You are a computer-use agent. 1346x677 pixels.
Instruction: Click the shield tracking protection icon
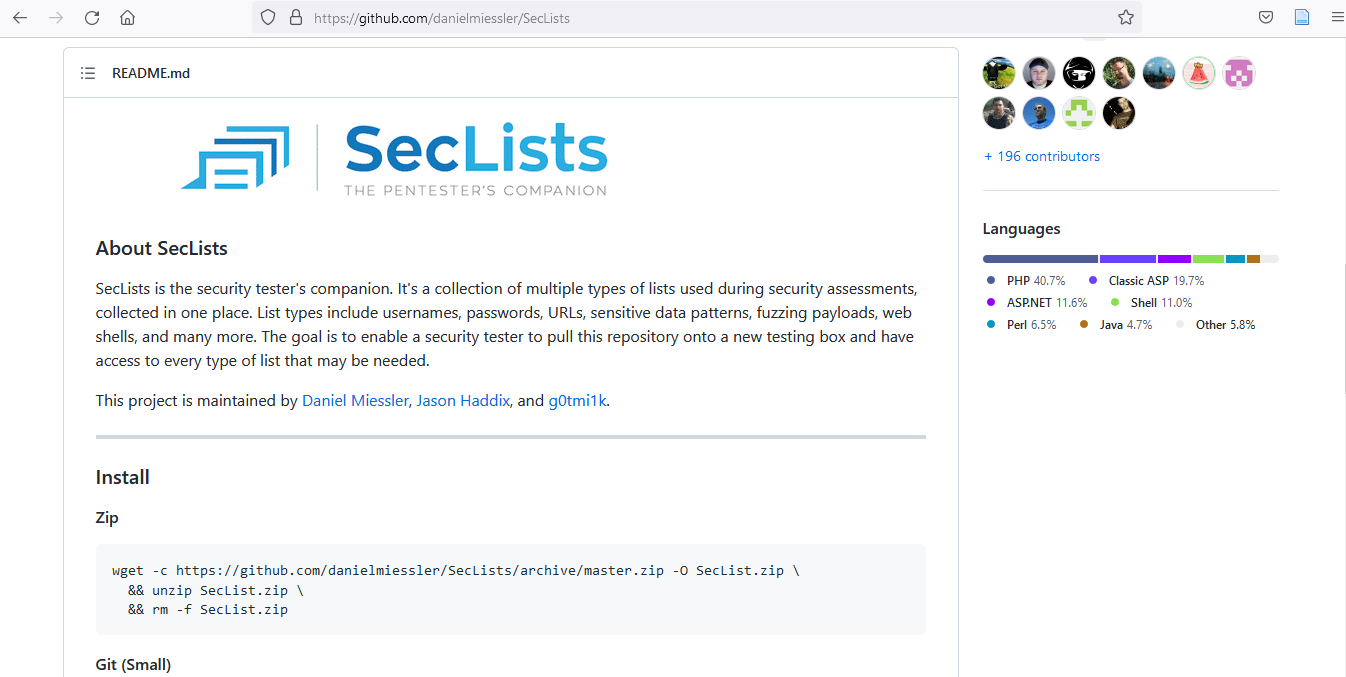[267, 17]
